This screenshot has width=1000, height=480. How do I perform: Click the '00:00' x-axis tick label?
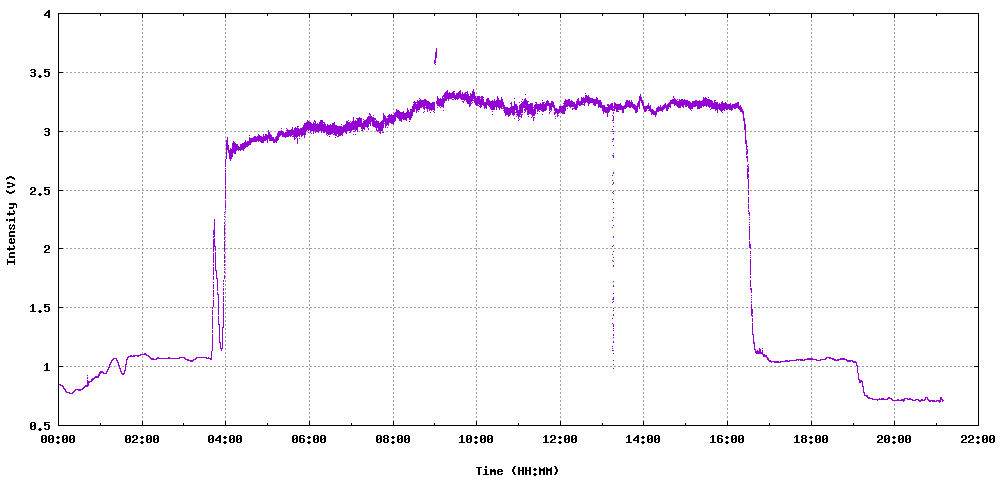point(58,439)
